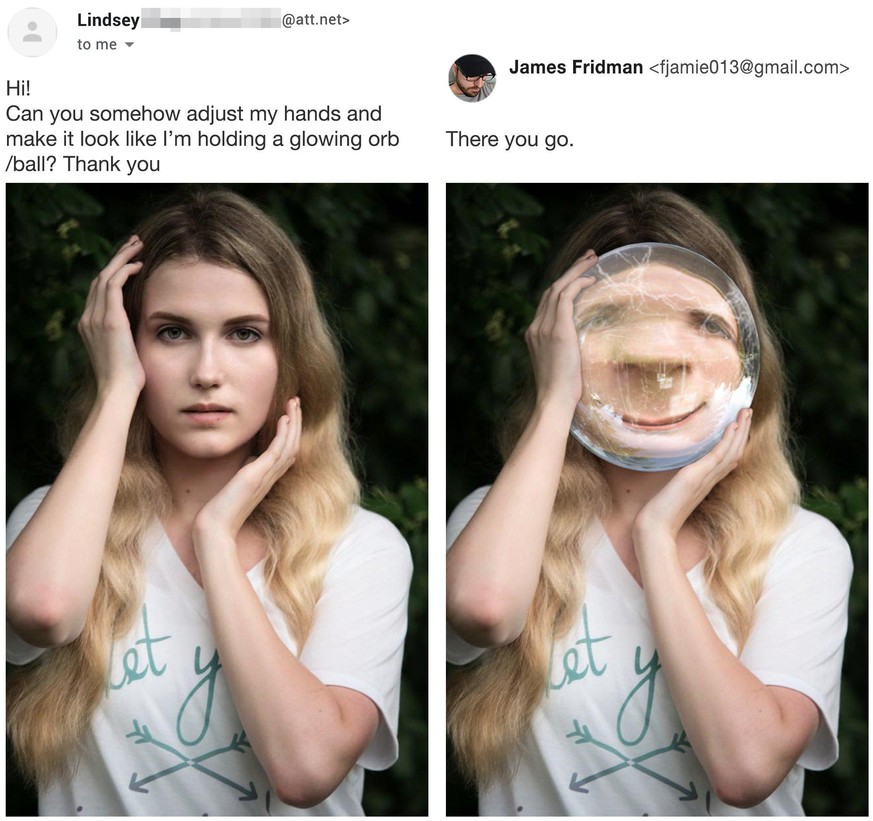Click the glowing orb request message text

[202, 139]
